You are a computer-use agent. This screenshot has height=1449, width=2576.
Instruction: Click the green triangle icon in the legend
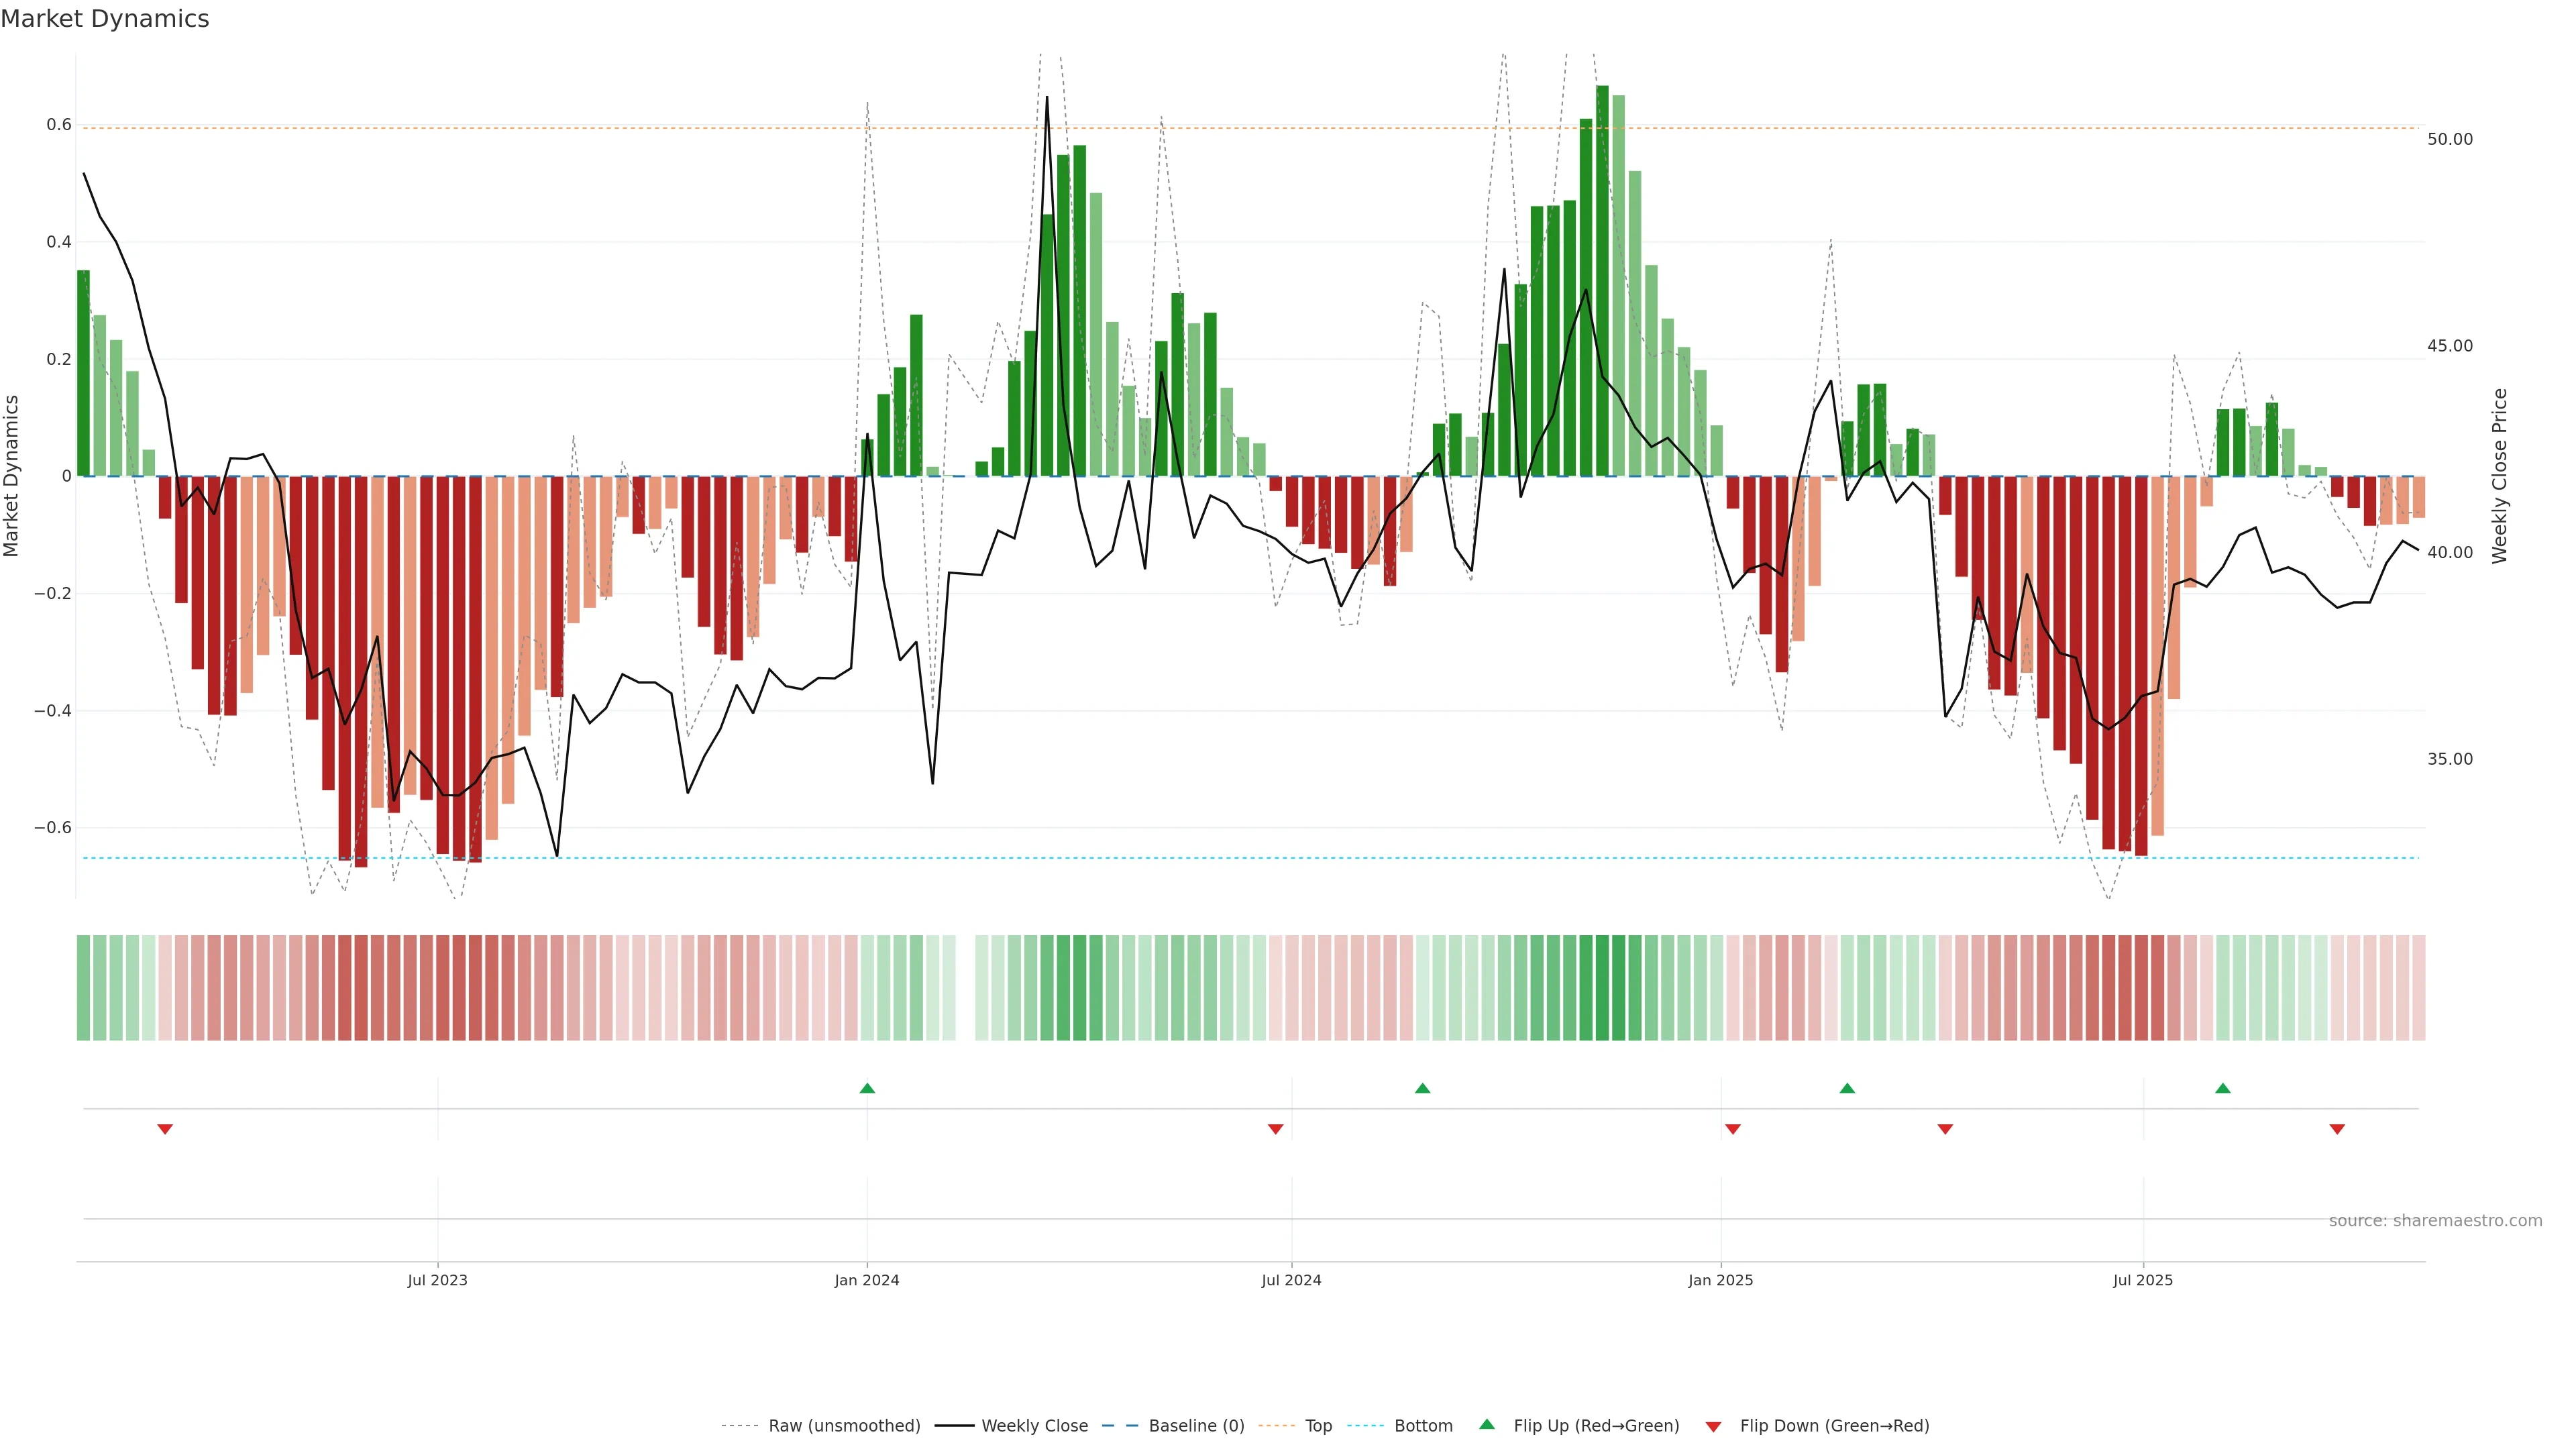click(x=1487, y=1424)
